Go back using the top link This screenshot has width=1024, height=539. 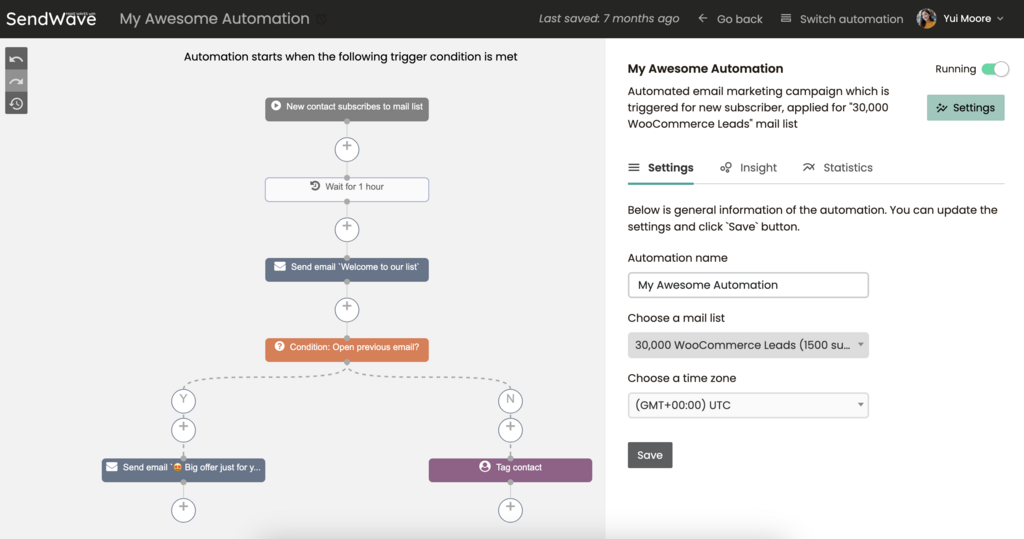pos(730,18)
